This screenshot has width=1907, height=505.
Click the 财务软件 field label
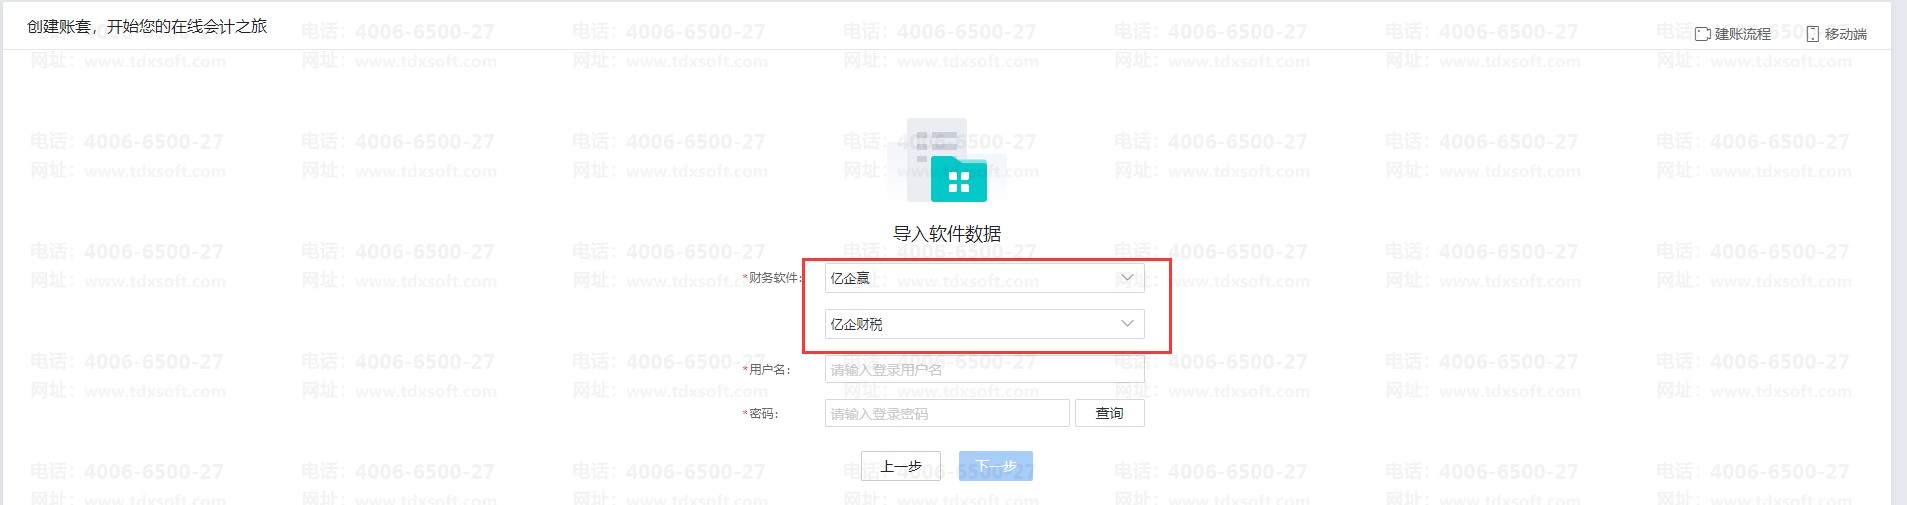tap(773, 278)
